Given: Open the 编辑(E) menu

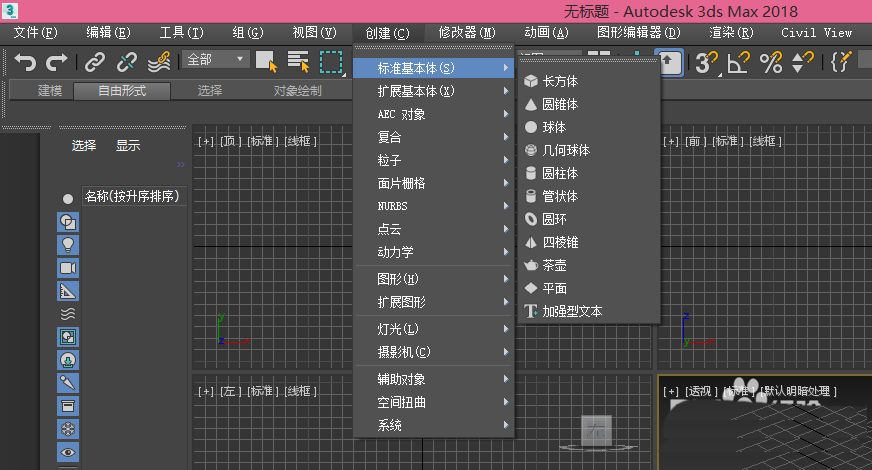Looking at the screenshot, I should coord(108,33).
